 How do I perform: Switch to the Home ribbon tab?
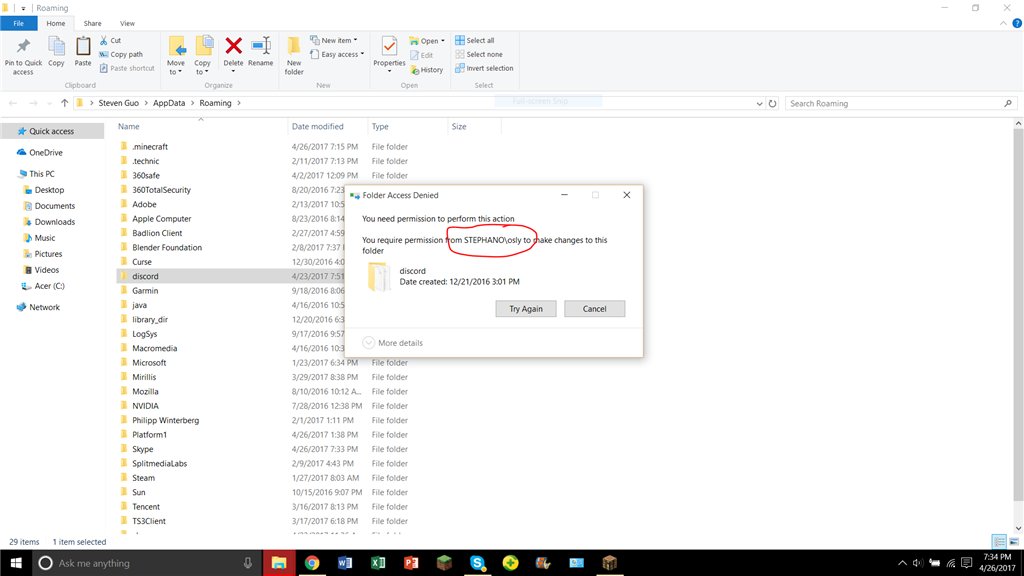click(x=56, y=24)
